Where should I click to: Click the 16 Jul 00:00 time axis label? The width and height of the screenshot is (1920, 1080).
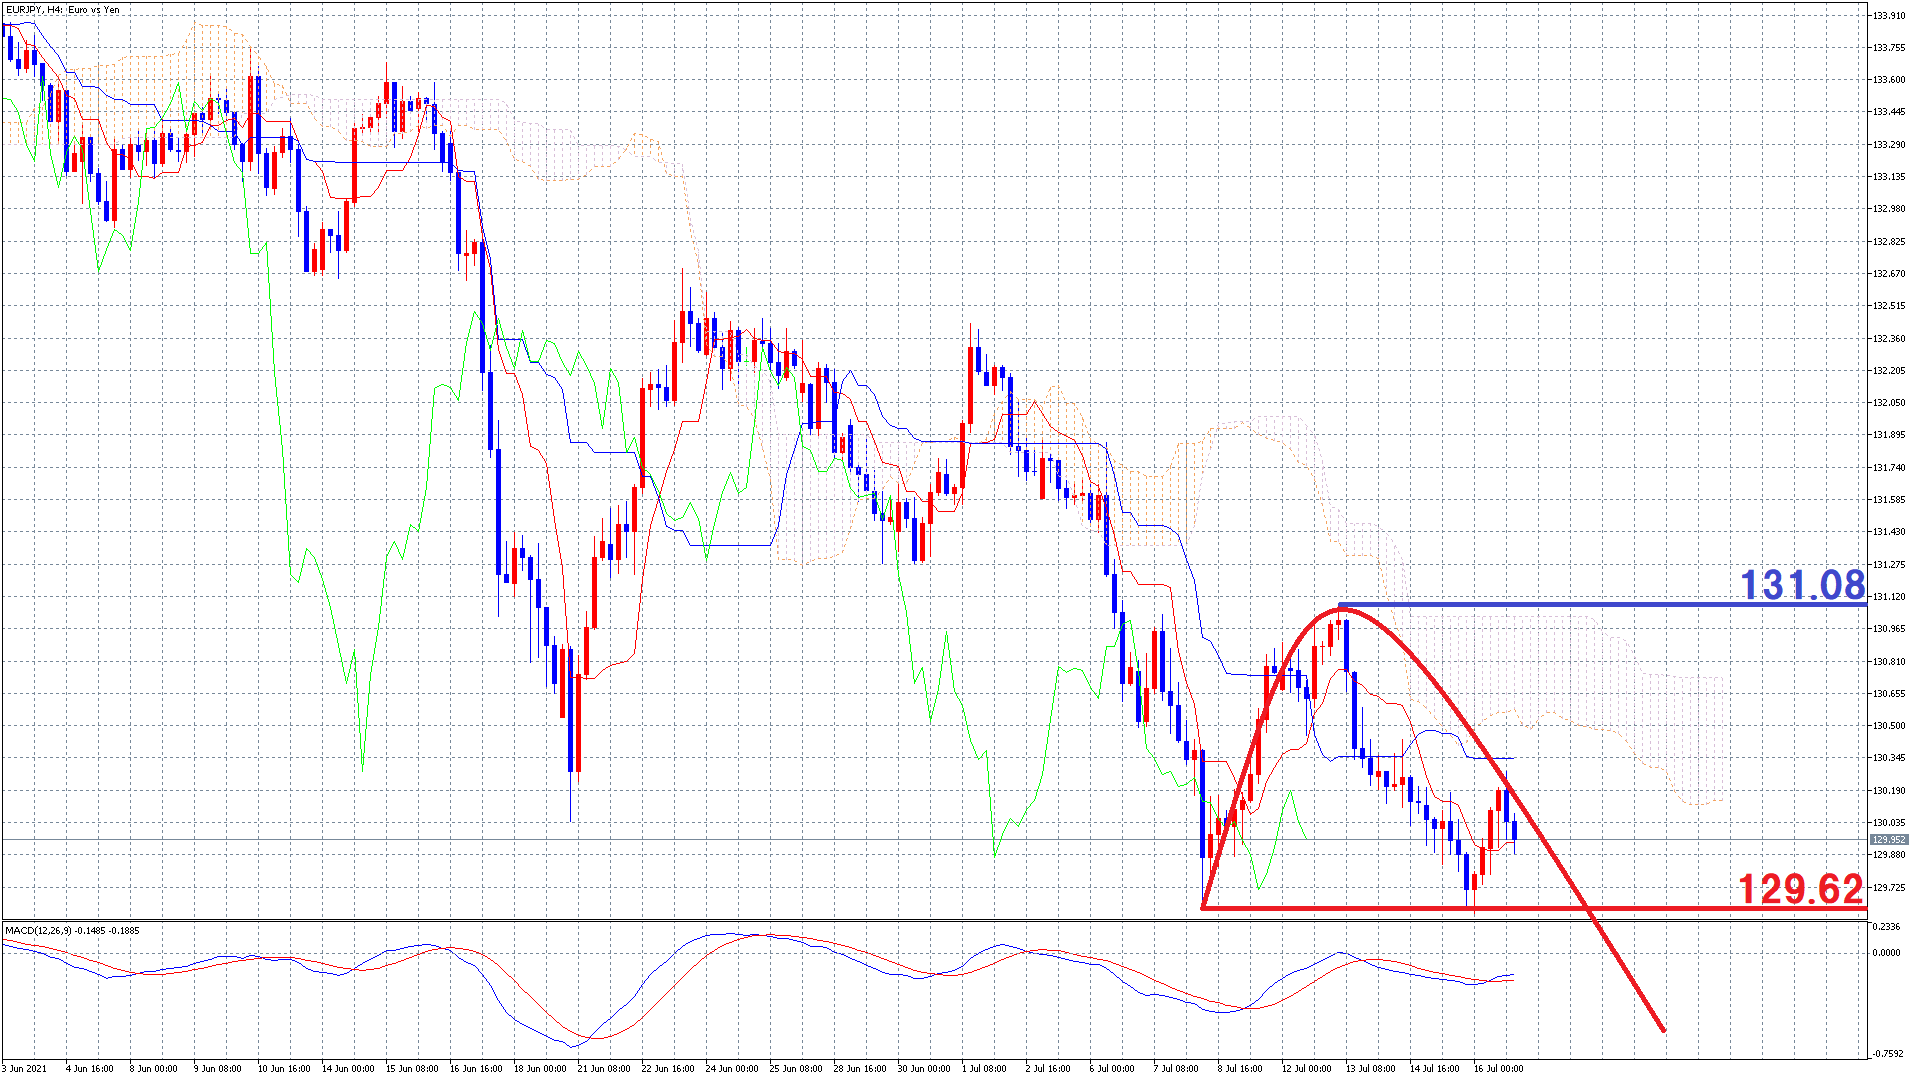(1498, 1069)
